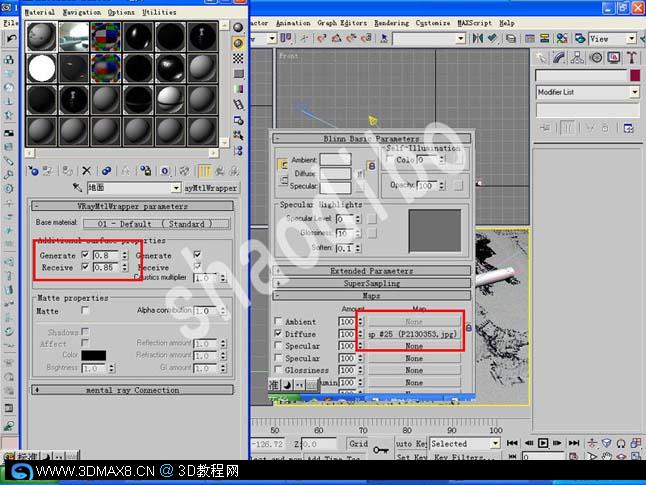Open MAXScript menu
This screenshot has width=646, height=485.
tap(474, 23)
